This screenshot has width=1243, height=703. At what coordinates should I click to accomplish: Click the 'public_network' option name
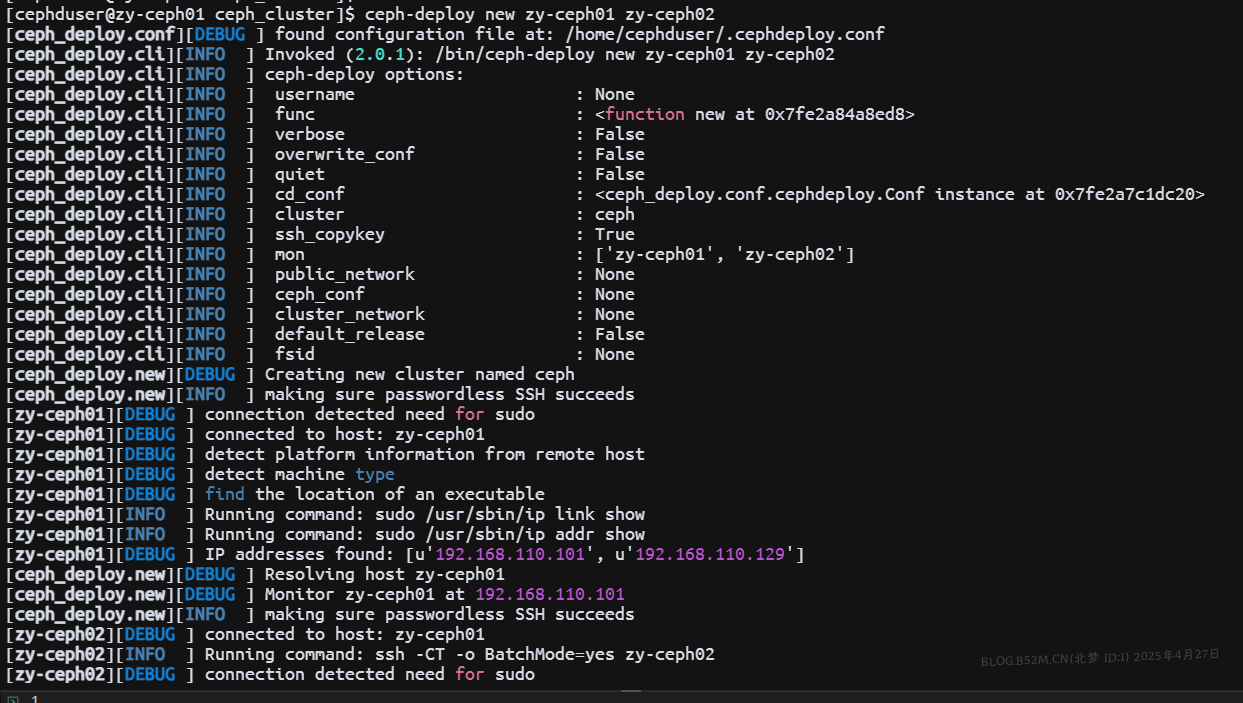(344, 274)
